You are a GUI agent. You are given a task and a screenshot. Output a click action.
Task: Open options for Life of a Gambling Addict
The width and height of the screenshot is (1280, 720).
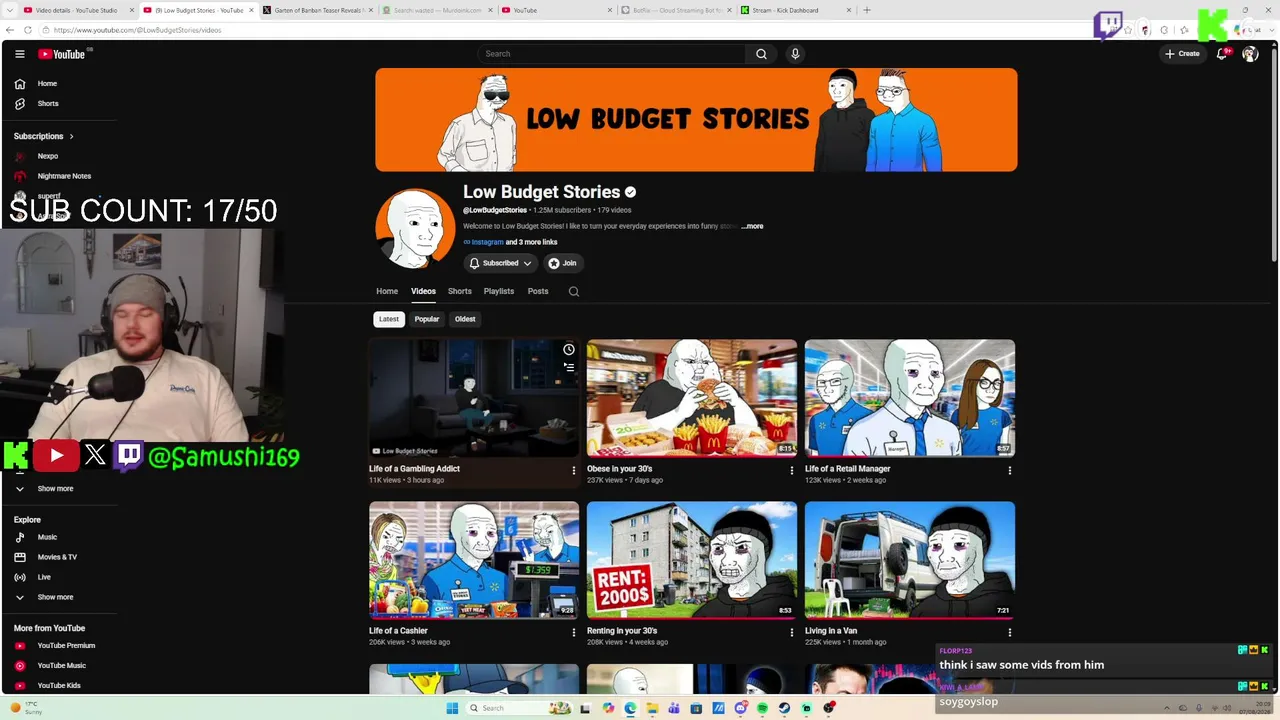(x=574, y=470)
